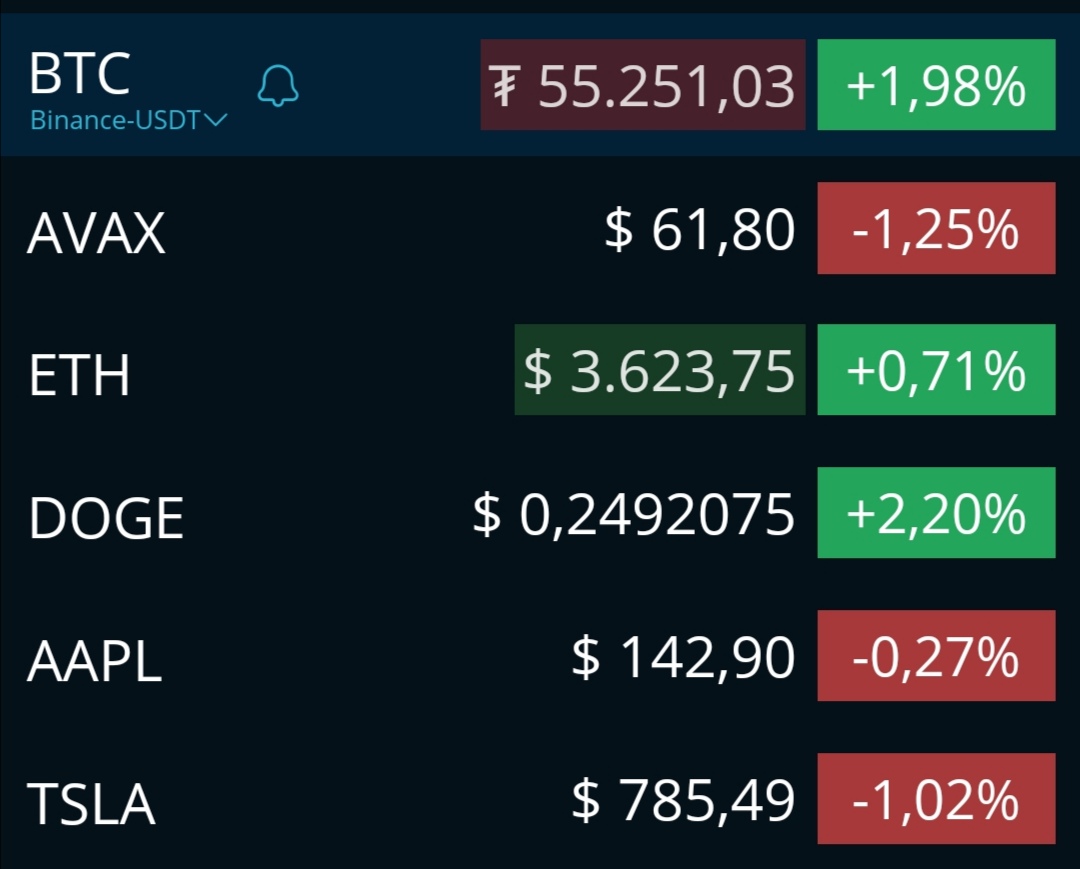Click the DOGE +2,20% green badge
The width and height of the screenshot is (1080, 869).
point(936,512)
